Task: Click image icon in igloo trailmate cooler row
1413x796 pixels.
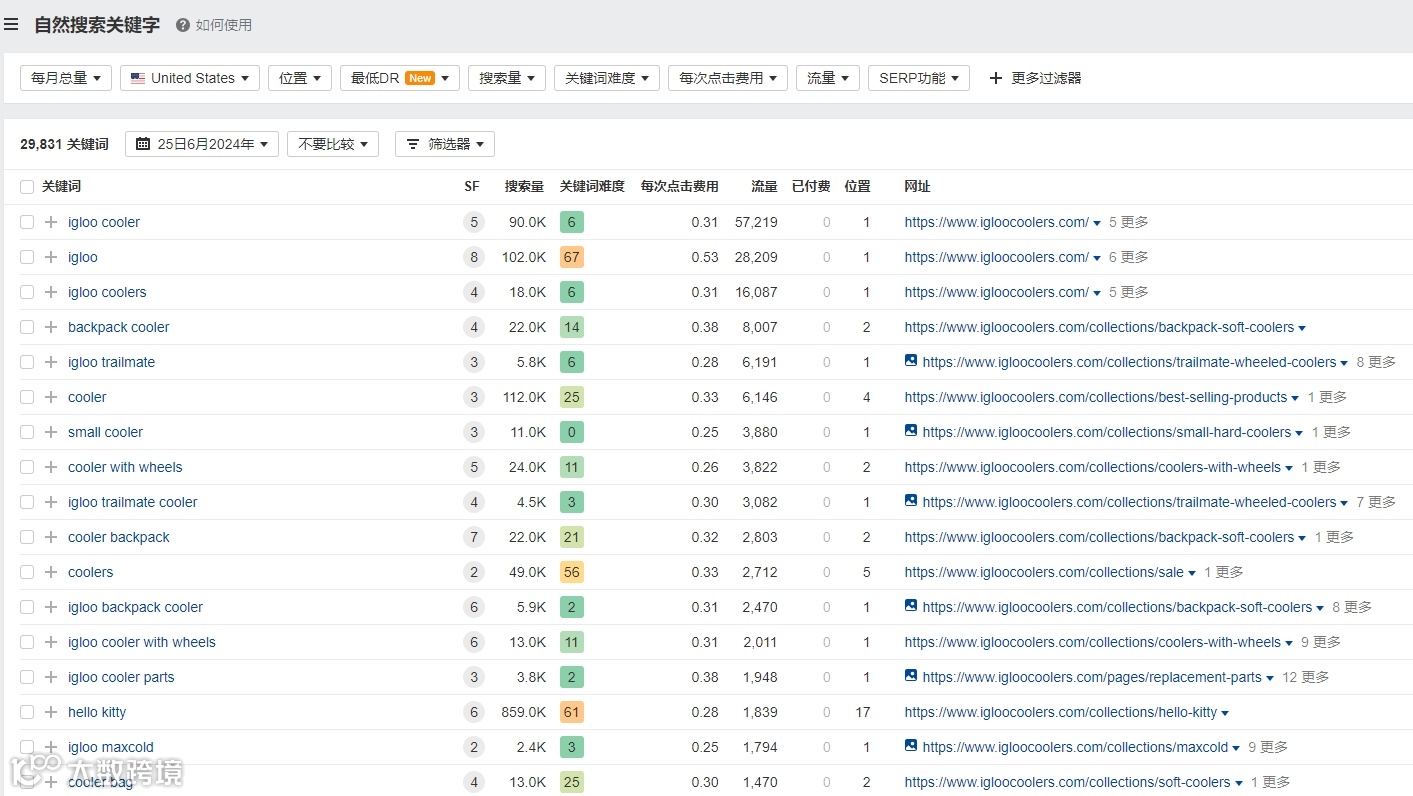Action: [x=911, y=501]
